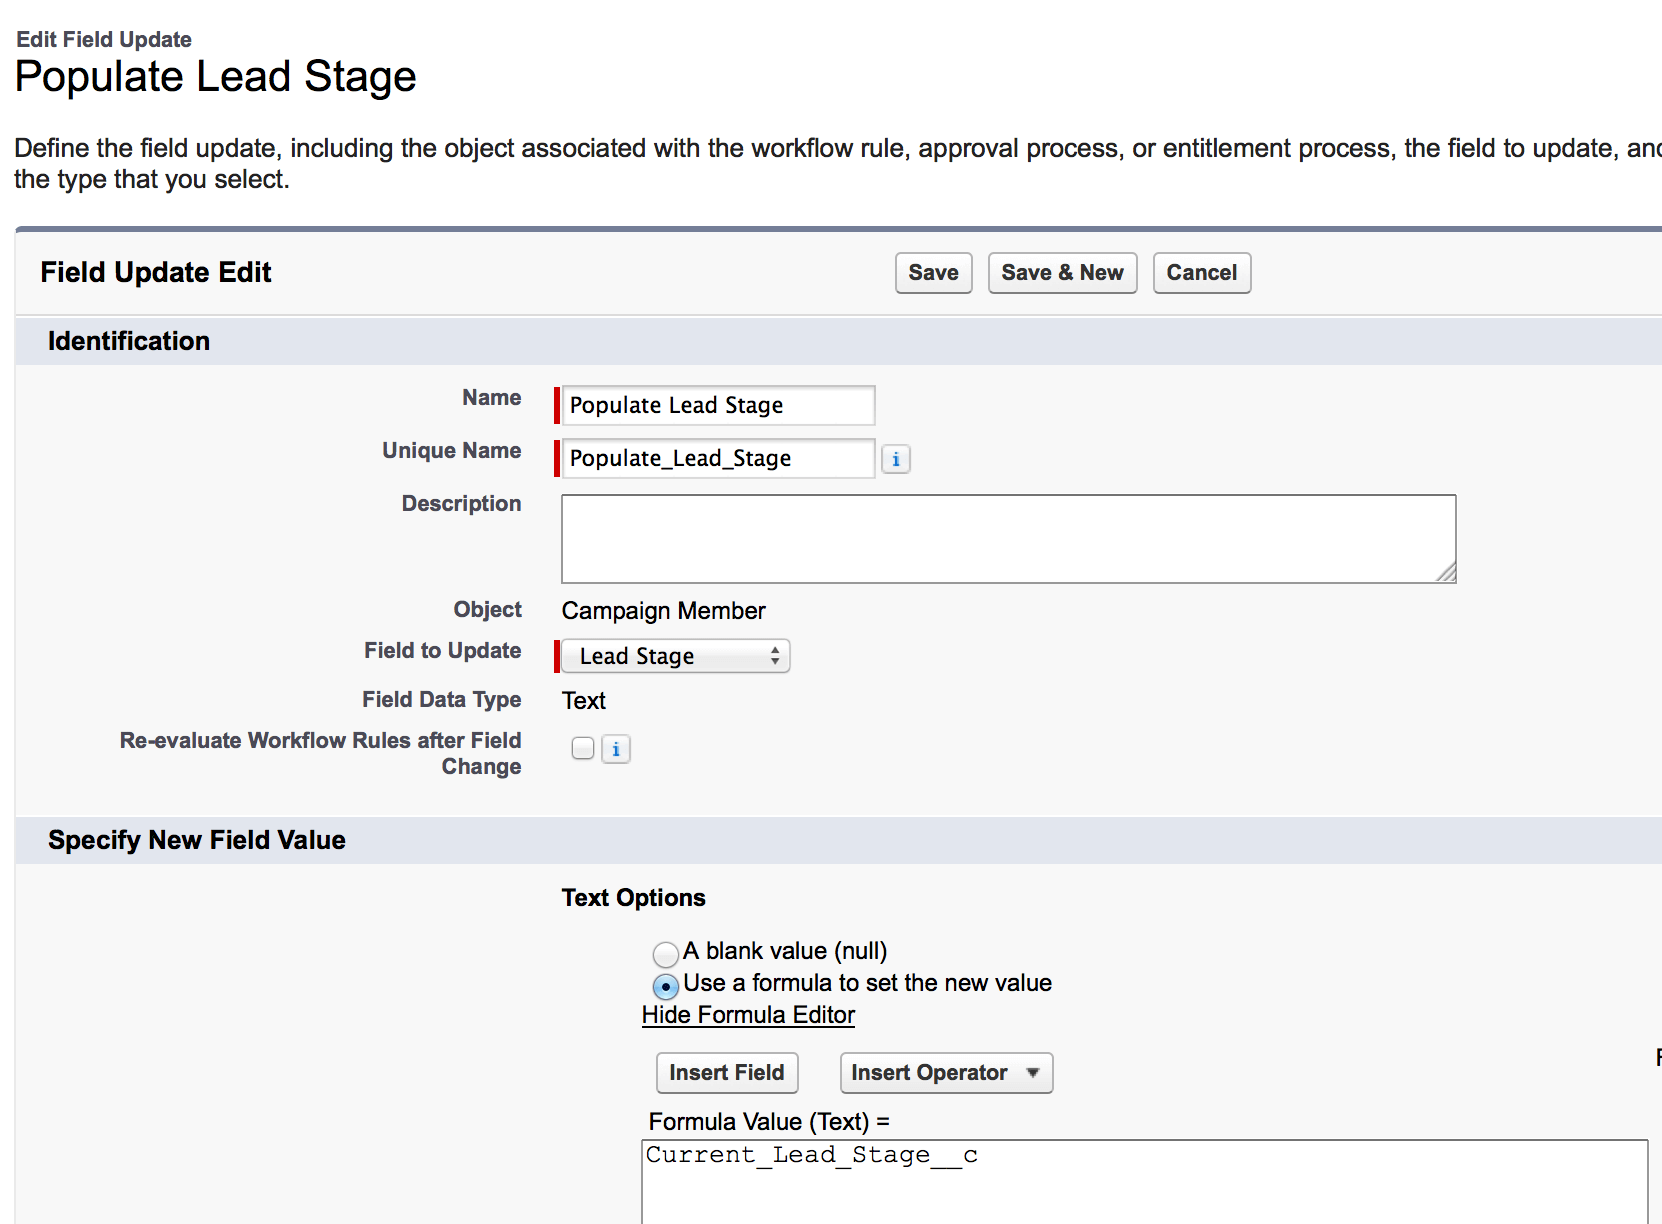The image size is (1662, 1224).
Task: Click inside the Description text area
Action: [1007, 538]
